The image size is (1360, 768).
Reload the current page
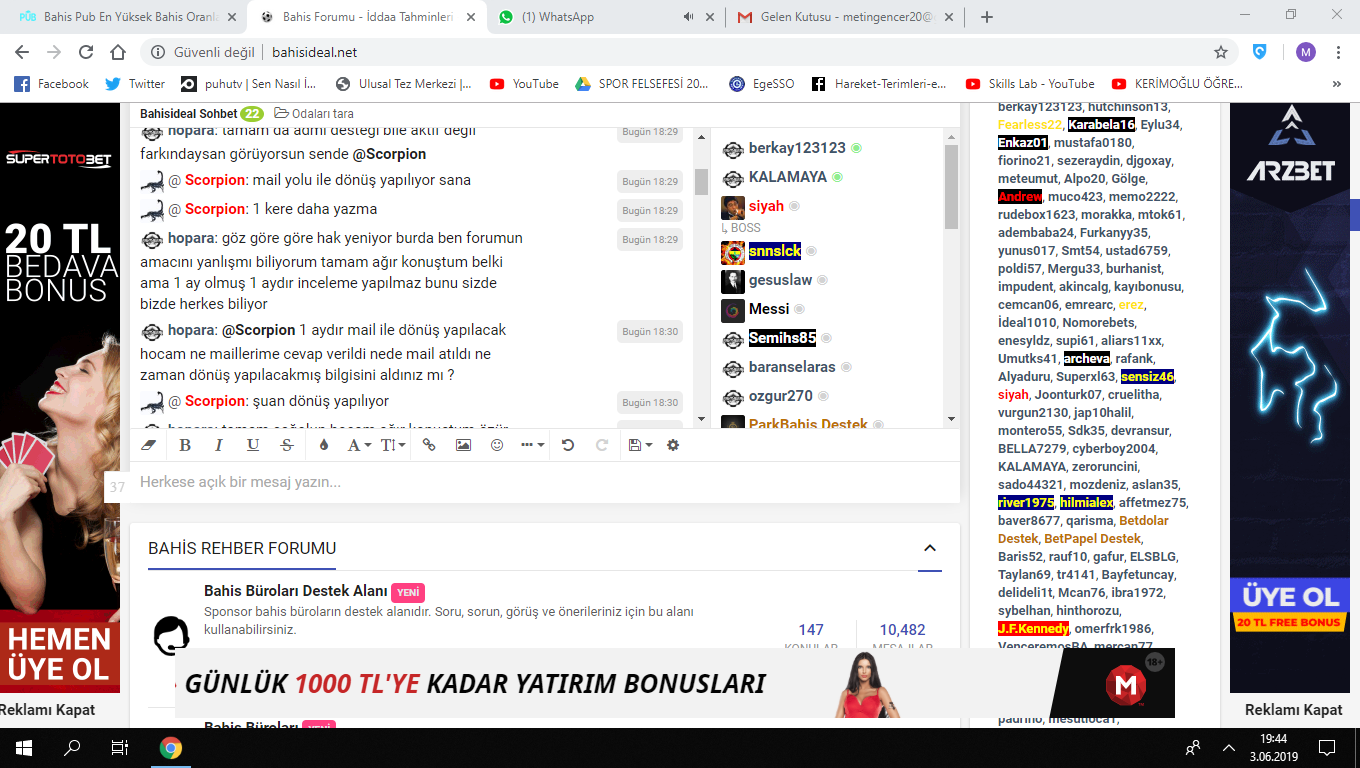point(86,52)
